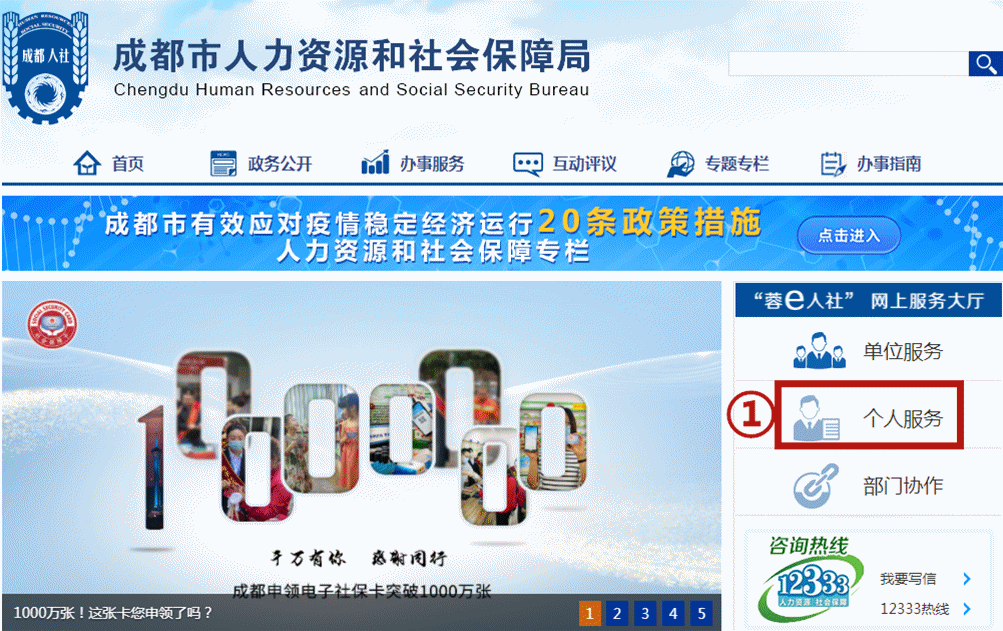
Task: Click the chevron arrow next to 12333热线
Action: 967,609
